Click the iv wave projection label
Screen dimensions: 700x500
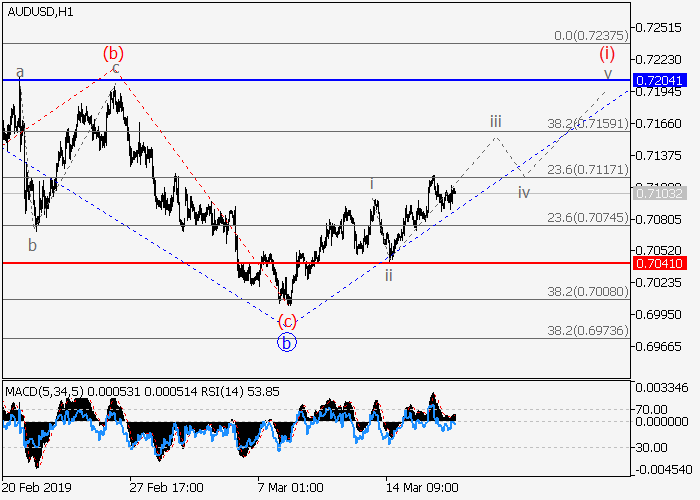[523, 192]
